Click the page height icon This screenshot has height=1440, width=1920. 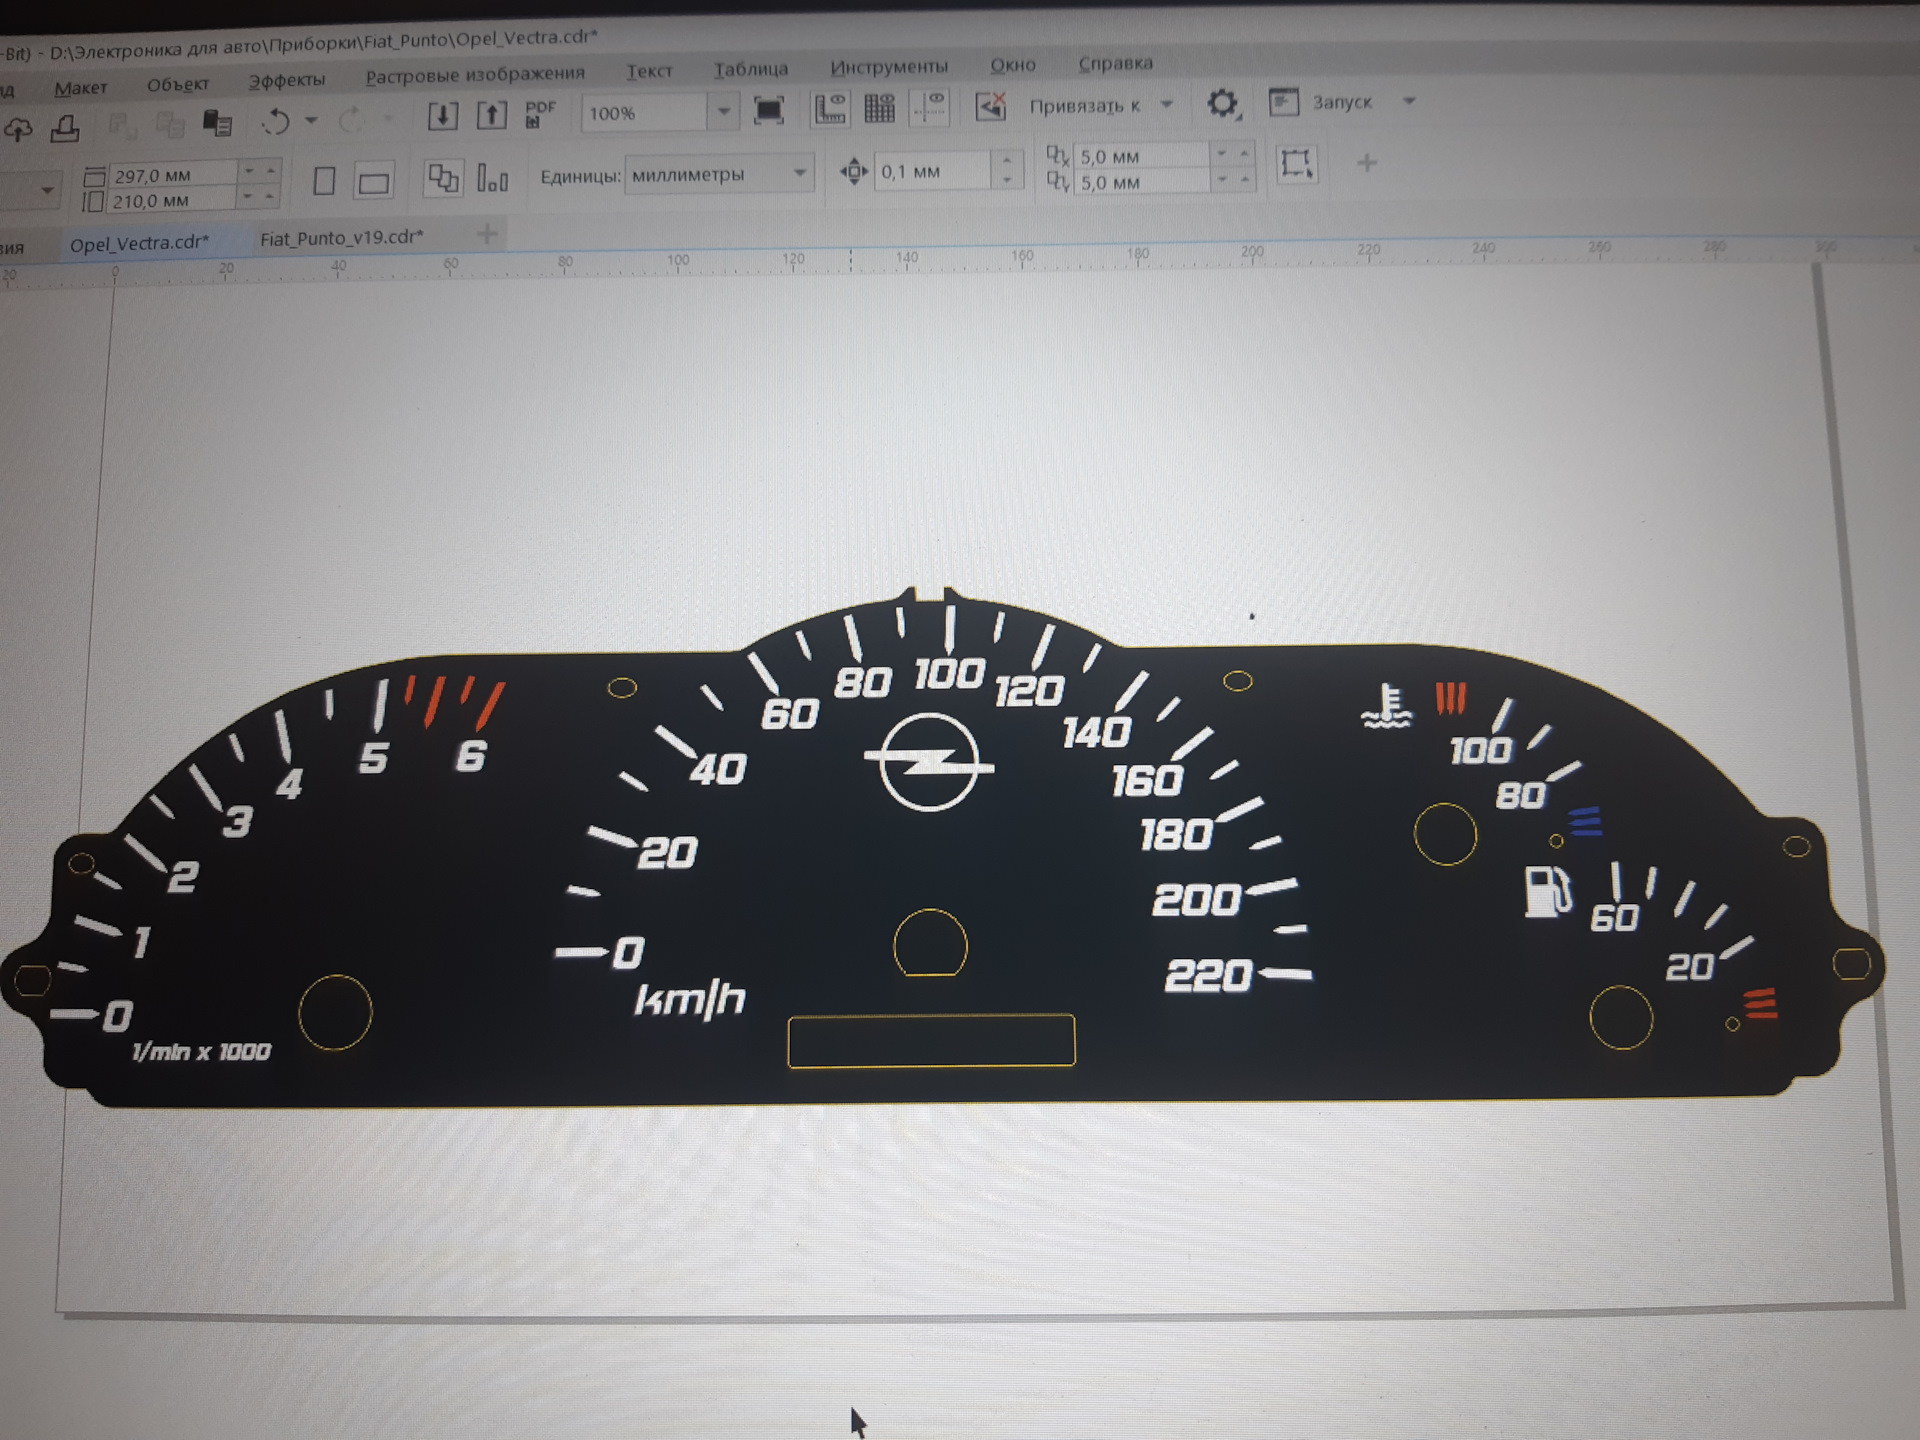tap(93, 201)
